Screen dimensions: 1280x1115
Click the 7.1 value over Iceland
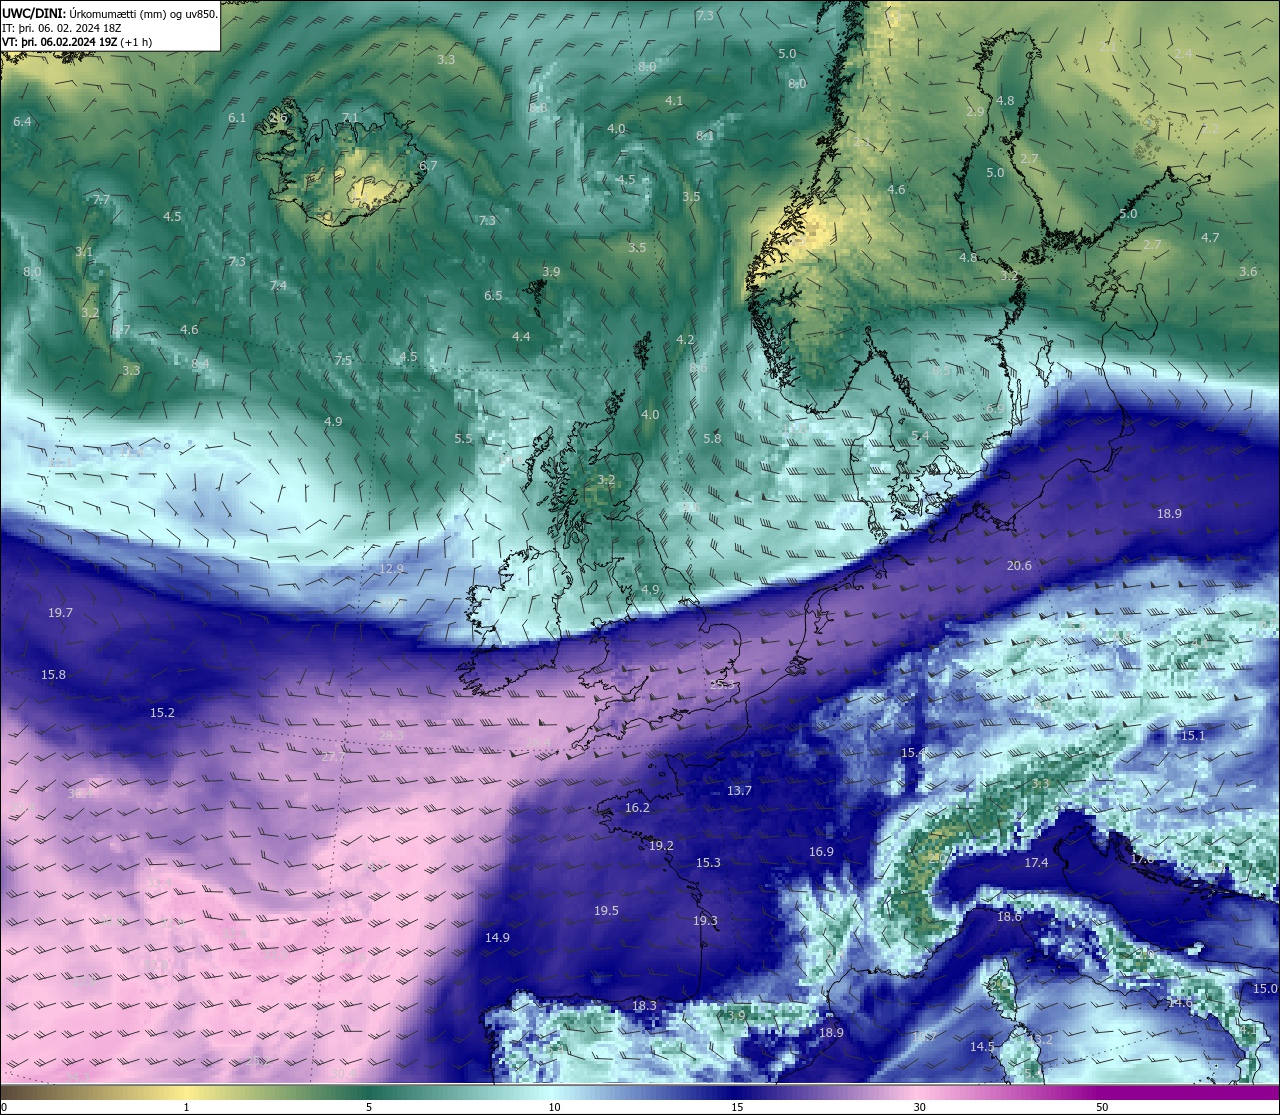click(350, 118)
